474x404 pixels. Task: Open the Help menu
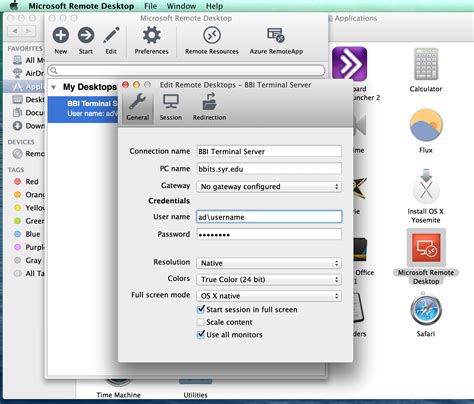214,6
